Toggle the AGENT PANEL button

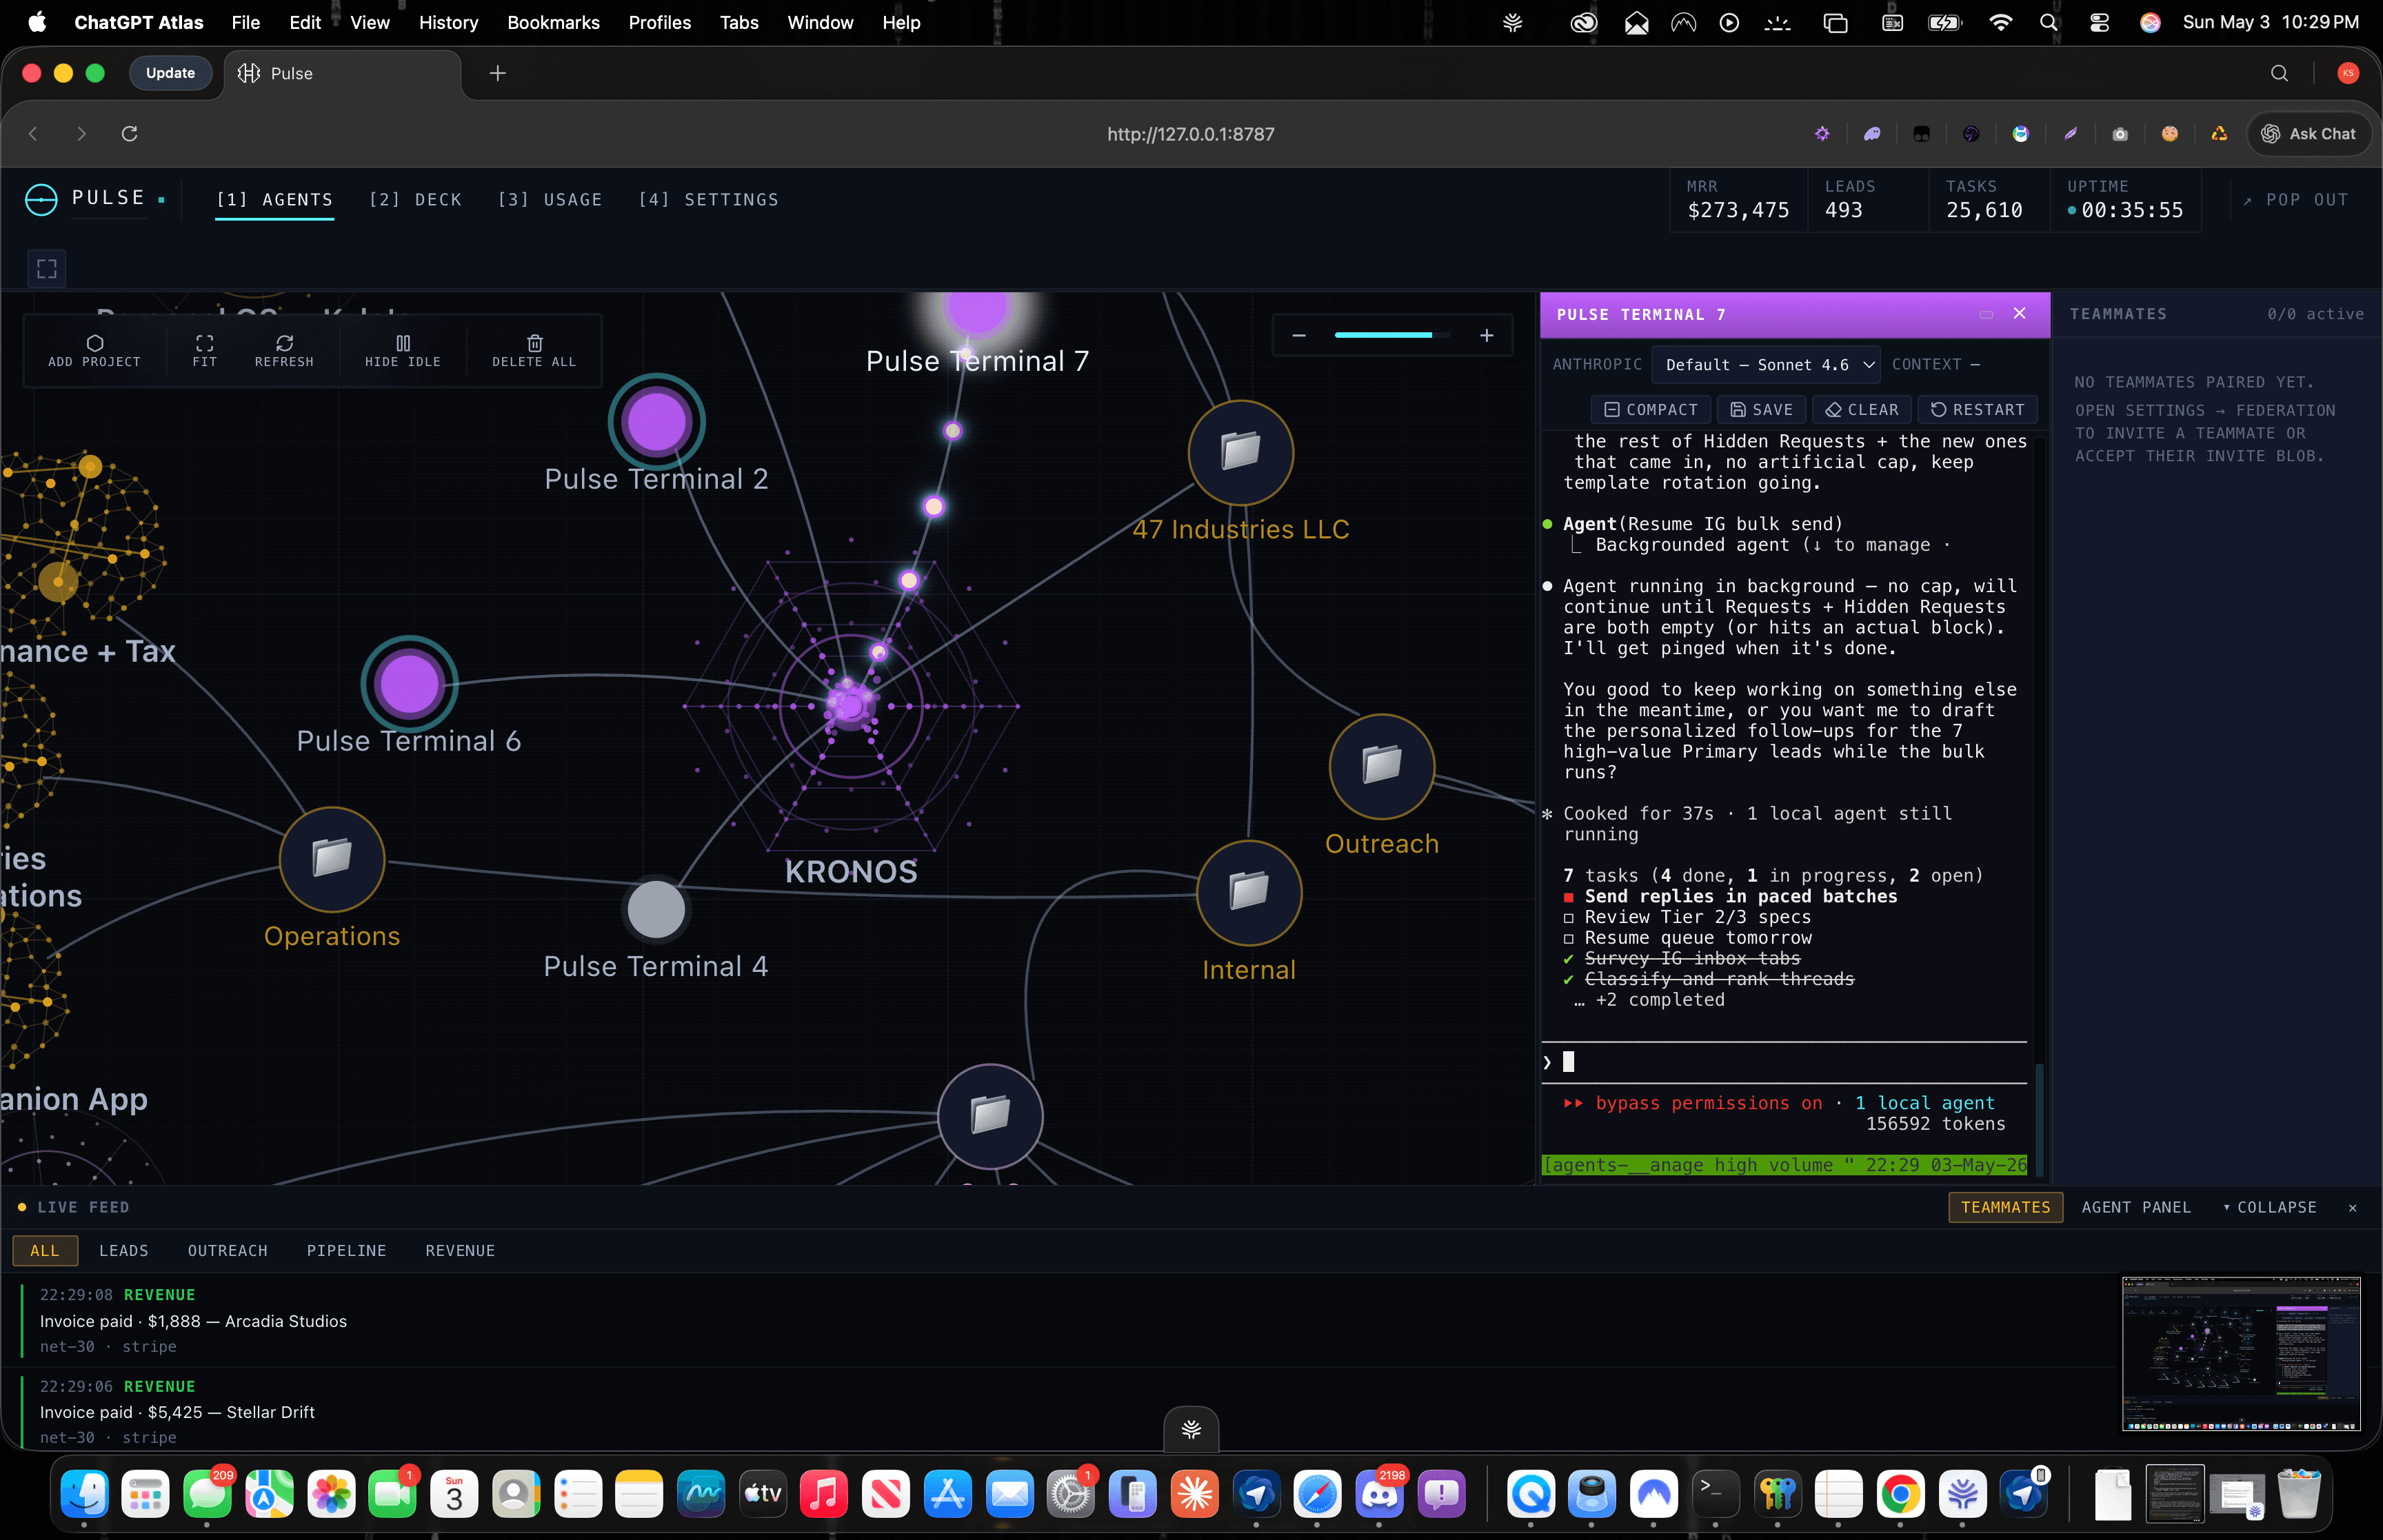point(2136,1207)
